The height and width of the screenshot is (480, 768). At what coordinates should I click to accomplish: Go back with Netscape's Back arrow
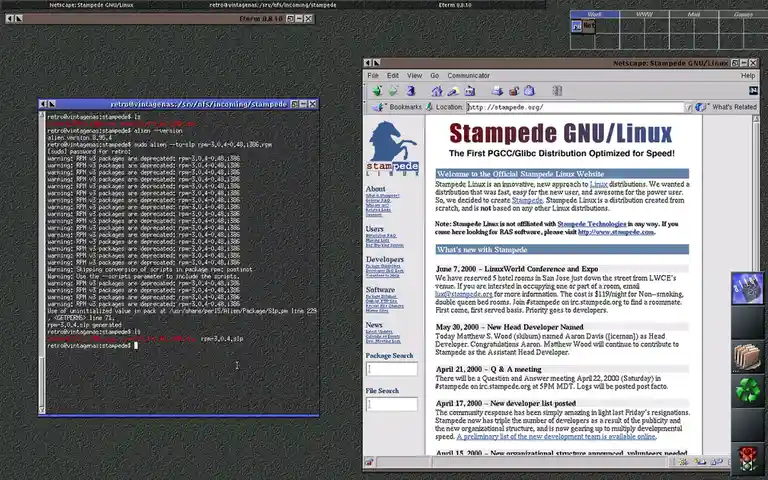(x=377, y=91)
